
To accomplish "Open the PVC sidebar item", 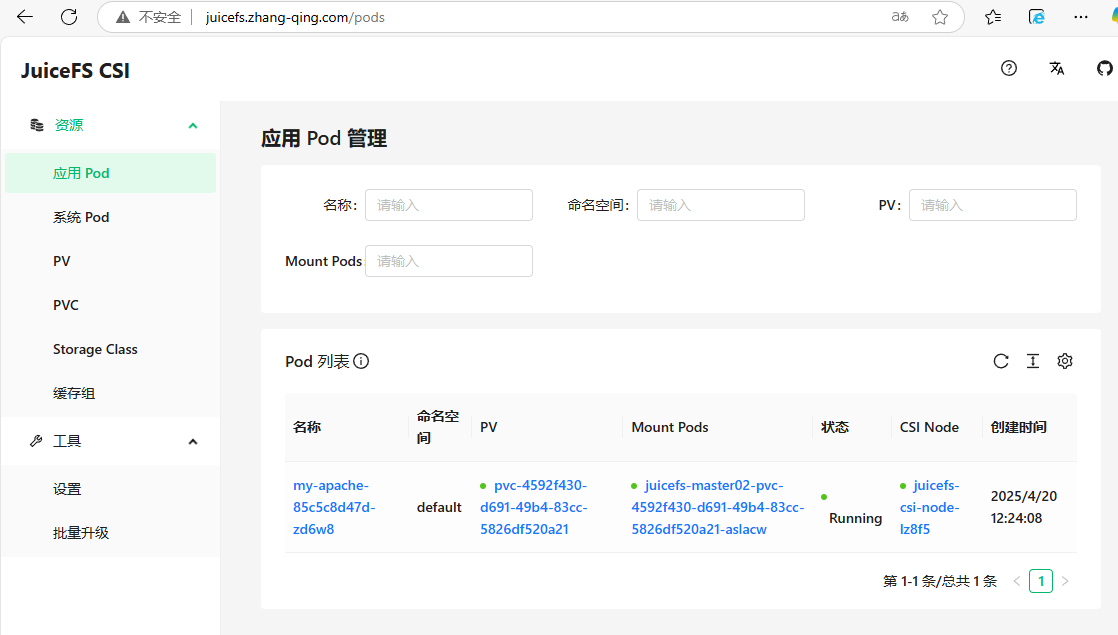I will point(111,305).
